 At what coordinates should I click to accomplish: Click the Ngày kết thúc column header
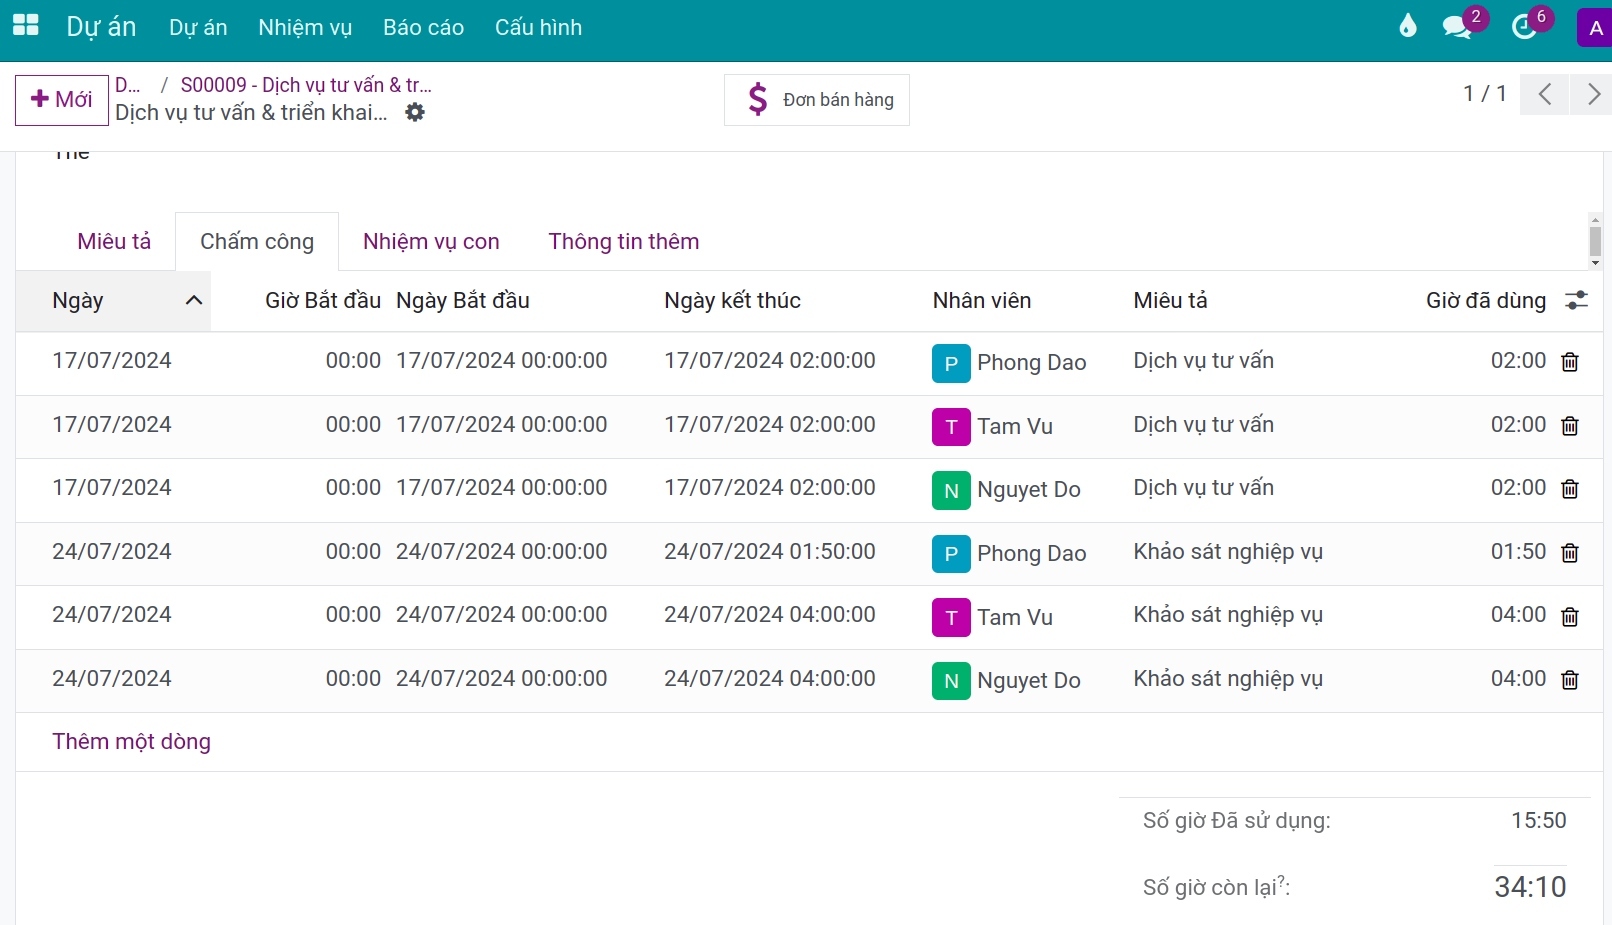pyautogui.click(x=732, y=301)
